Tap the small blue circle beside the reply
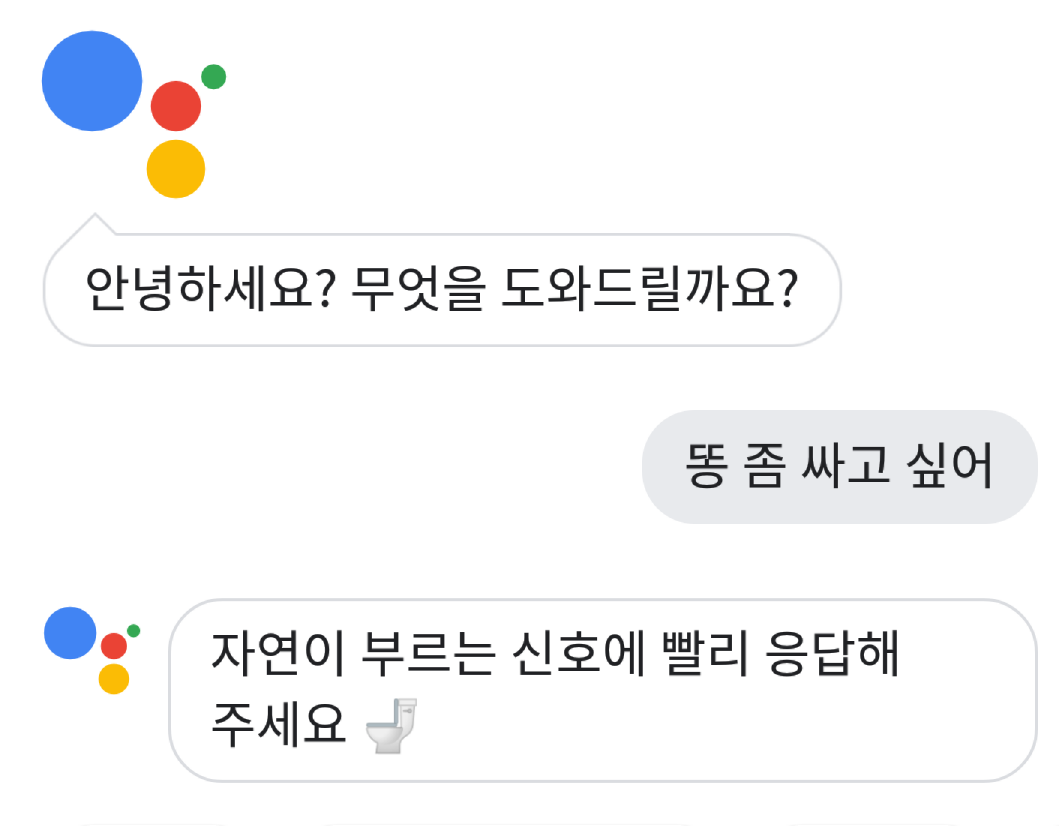The height and width of the screenshot is (826, 1059). pyautogui.click(x=70, y=633)
